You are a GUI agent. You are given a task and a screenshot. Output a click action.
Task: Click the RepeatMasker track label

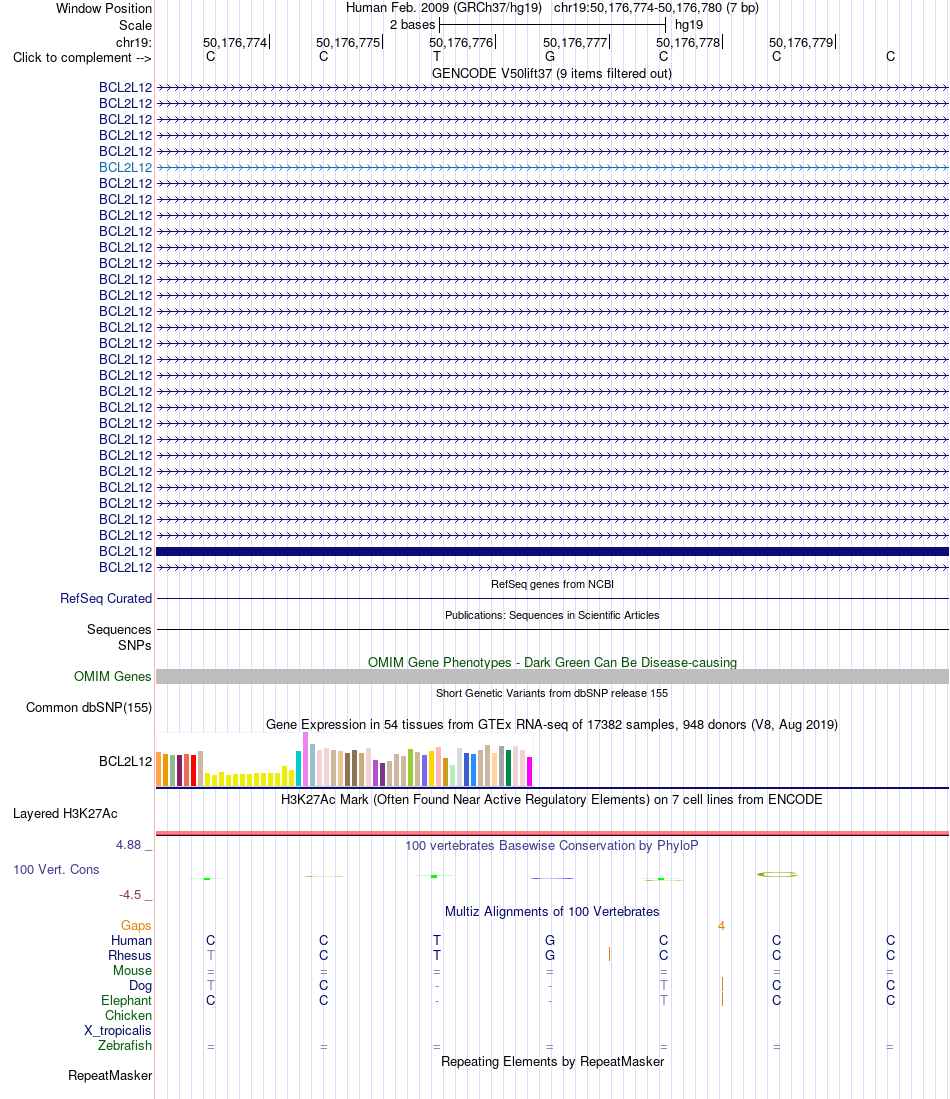click(x=110, y=1076)
